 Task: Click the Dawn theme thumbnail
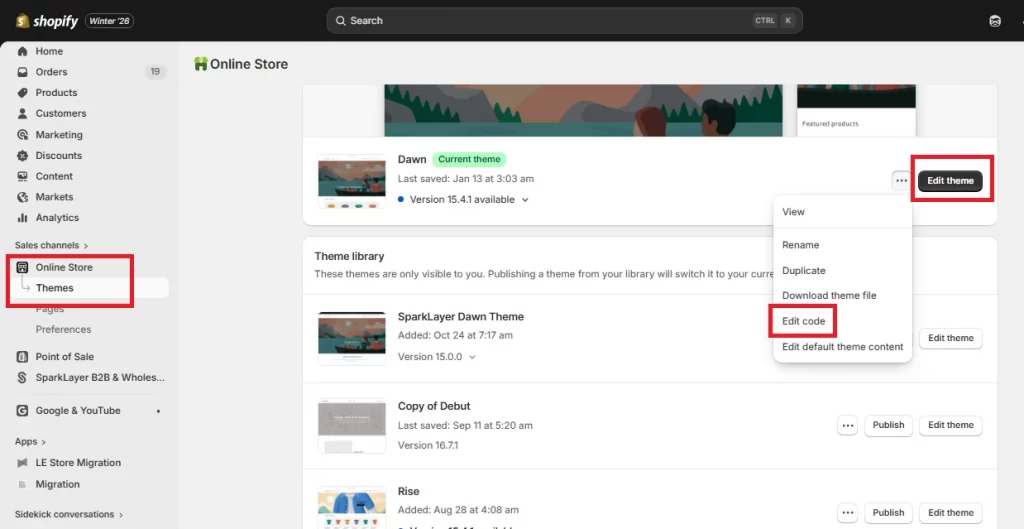point(352,182)
